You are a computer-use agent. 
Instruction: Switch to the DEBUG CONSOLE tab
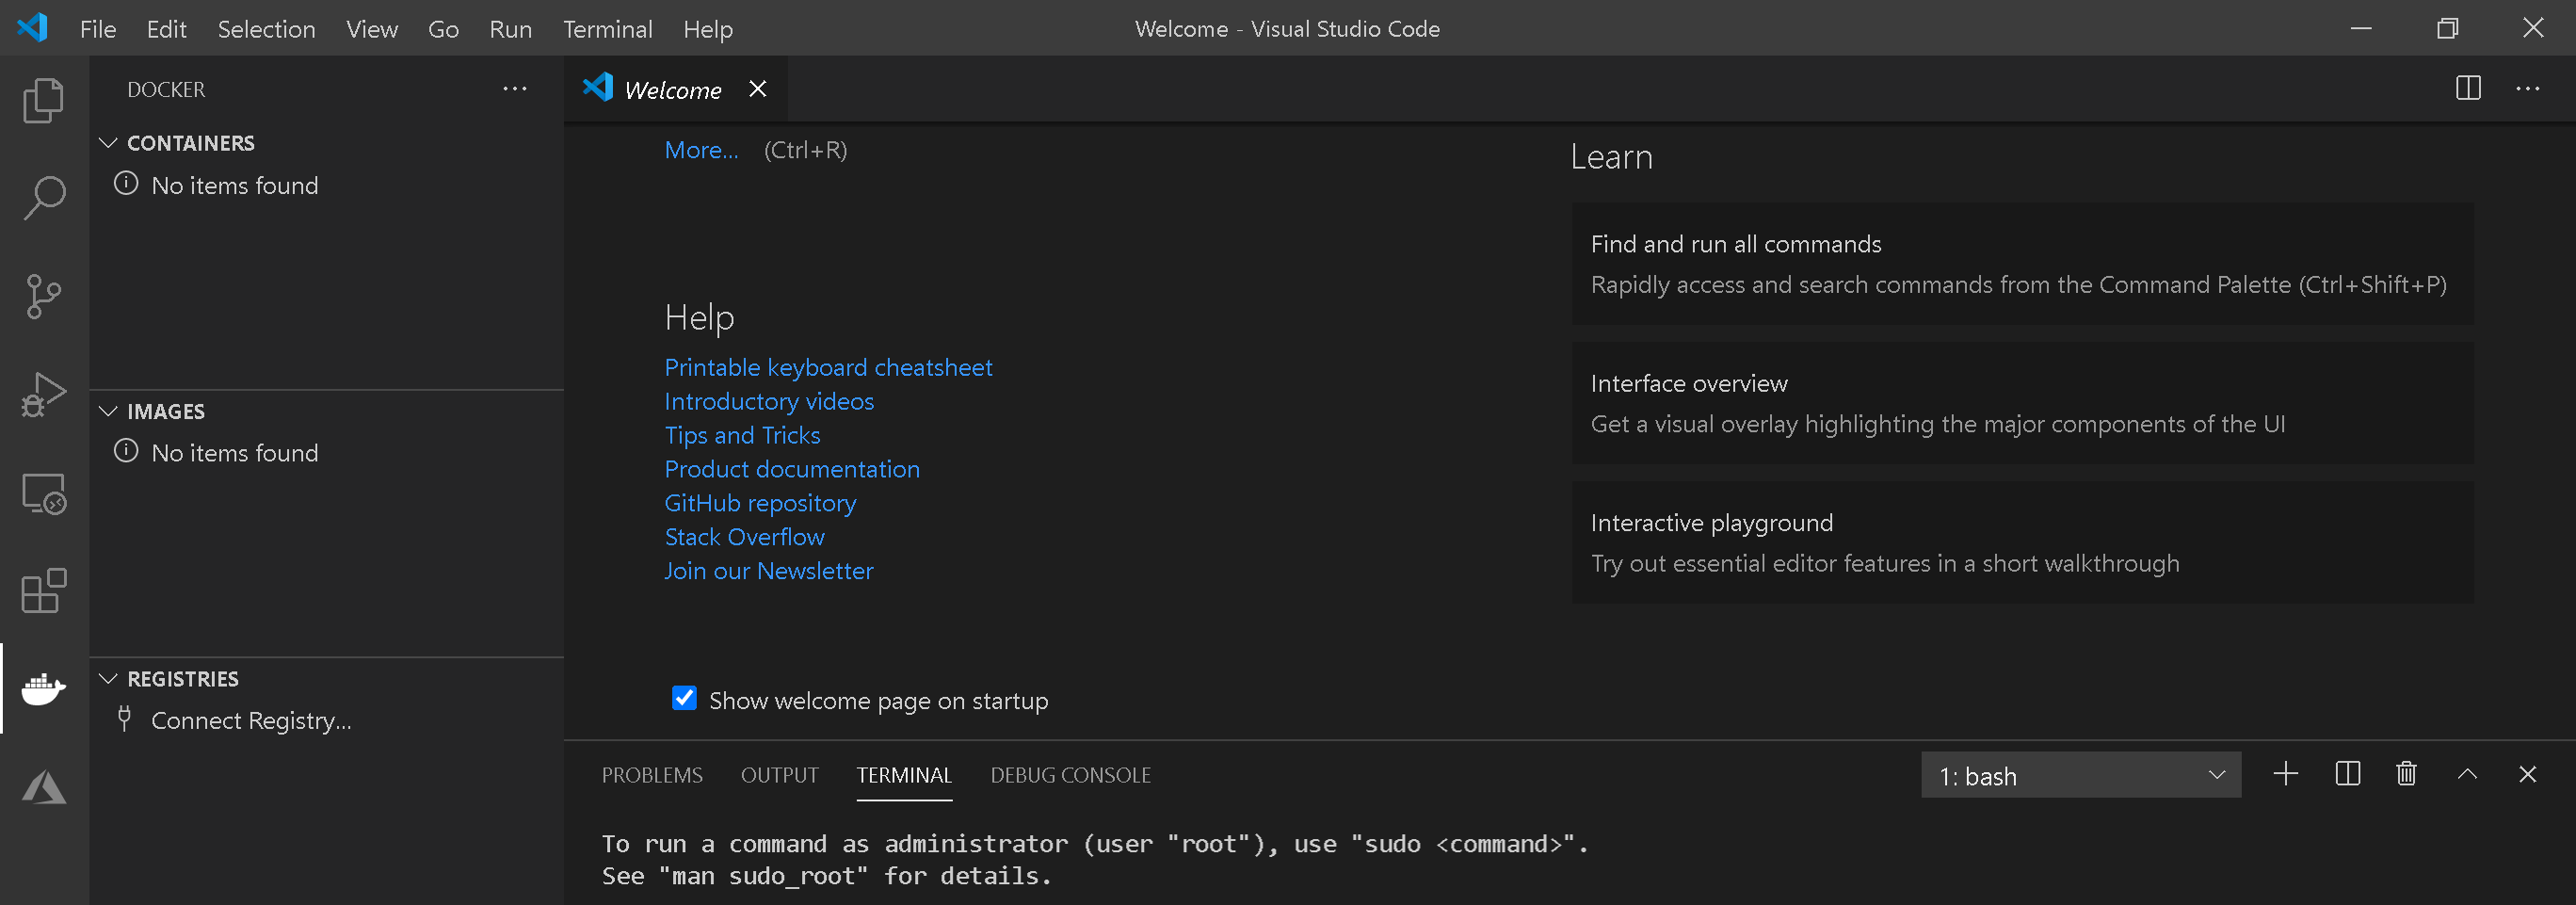[1070, 775]
